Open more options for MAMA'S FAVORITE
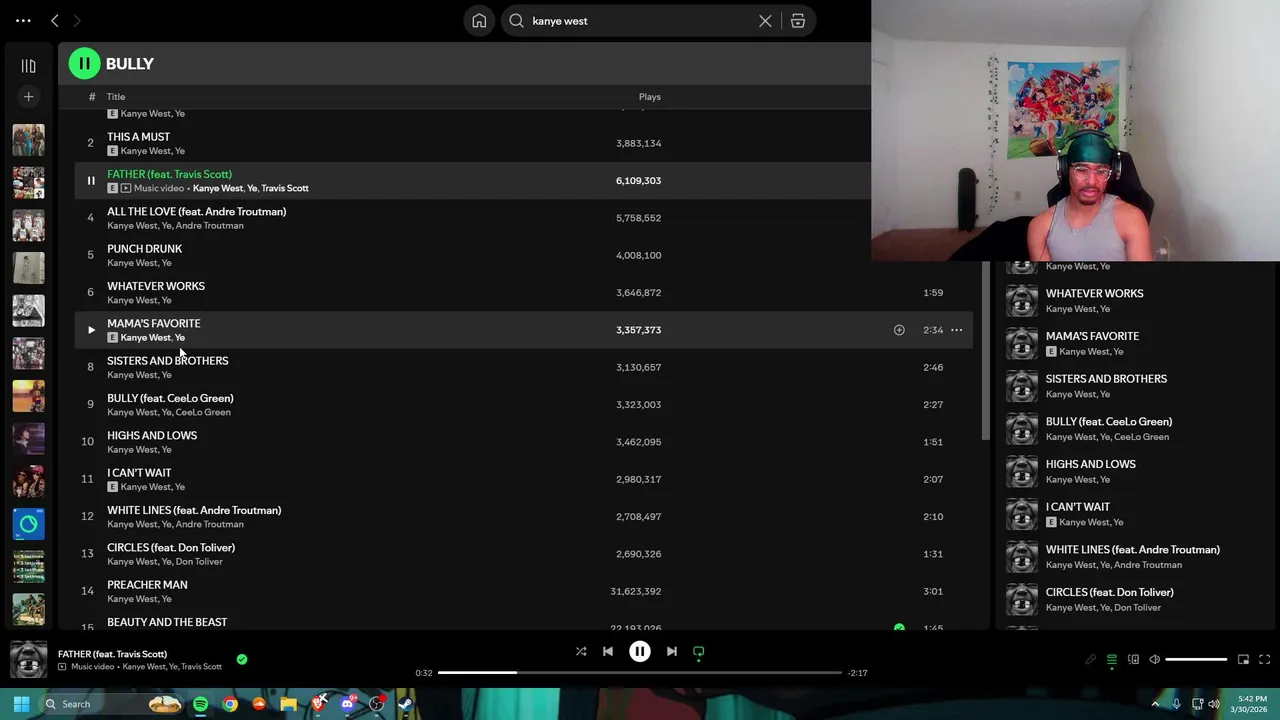The width and height of the screenshot is (1280, 720). click(956, 330)
